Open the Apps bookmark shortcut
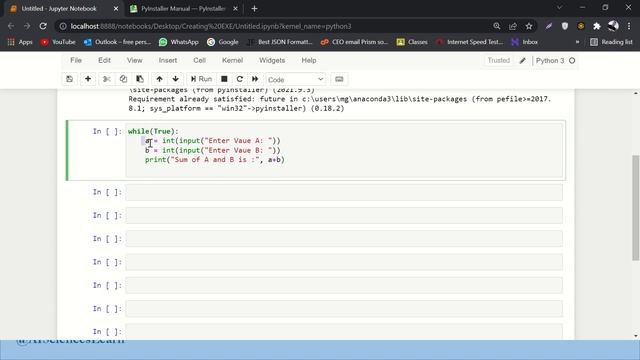This screenshot has width=640, height=360. [20, 42]
